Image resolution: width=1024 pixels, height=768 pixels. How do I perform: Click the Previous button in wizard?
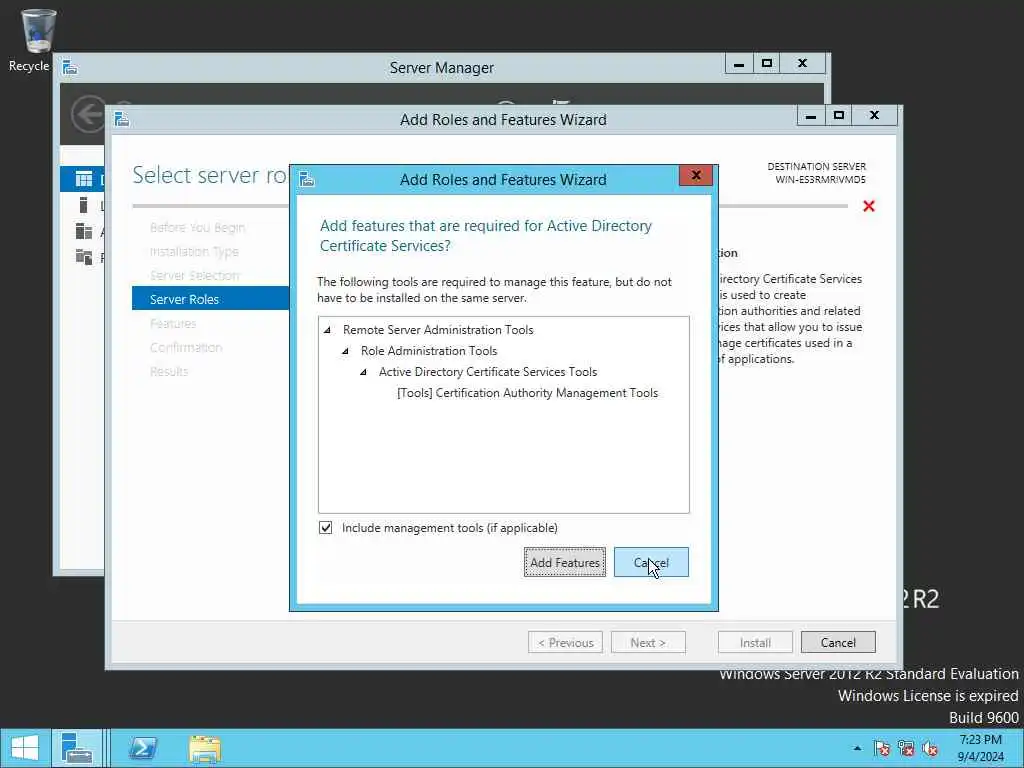click(x=565, y=643)
